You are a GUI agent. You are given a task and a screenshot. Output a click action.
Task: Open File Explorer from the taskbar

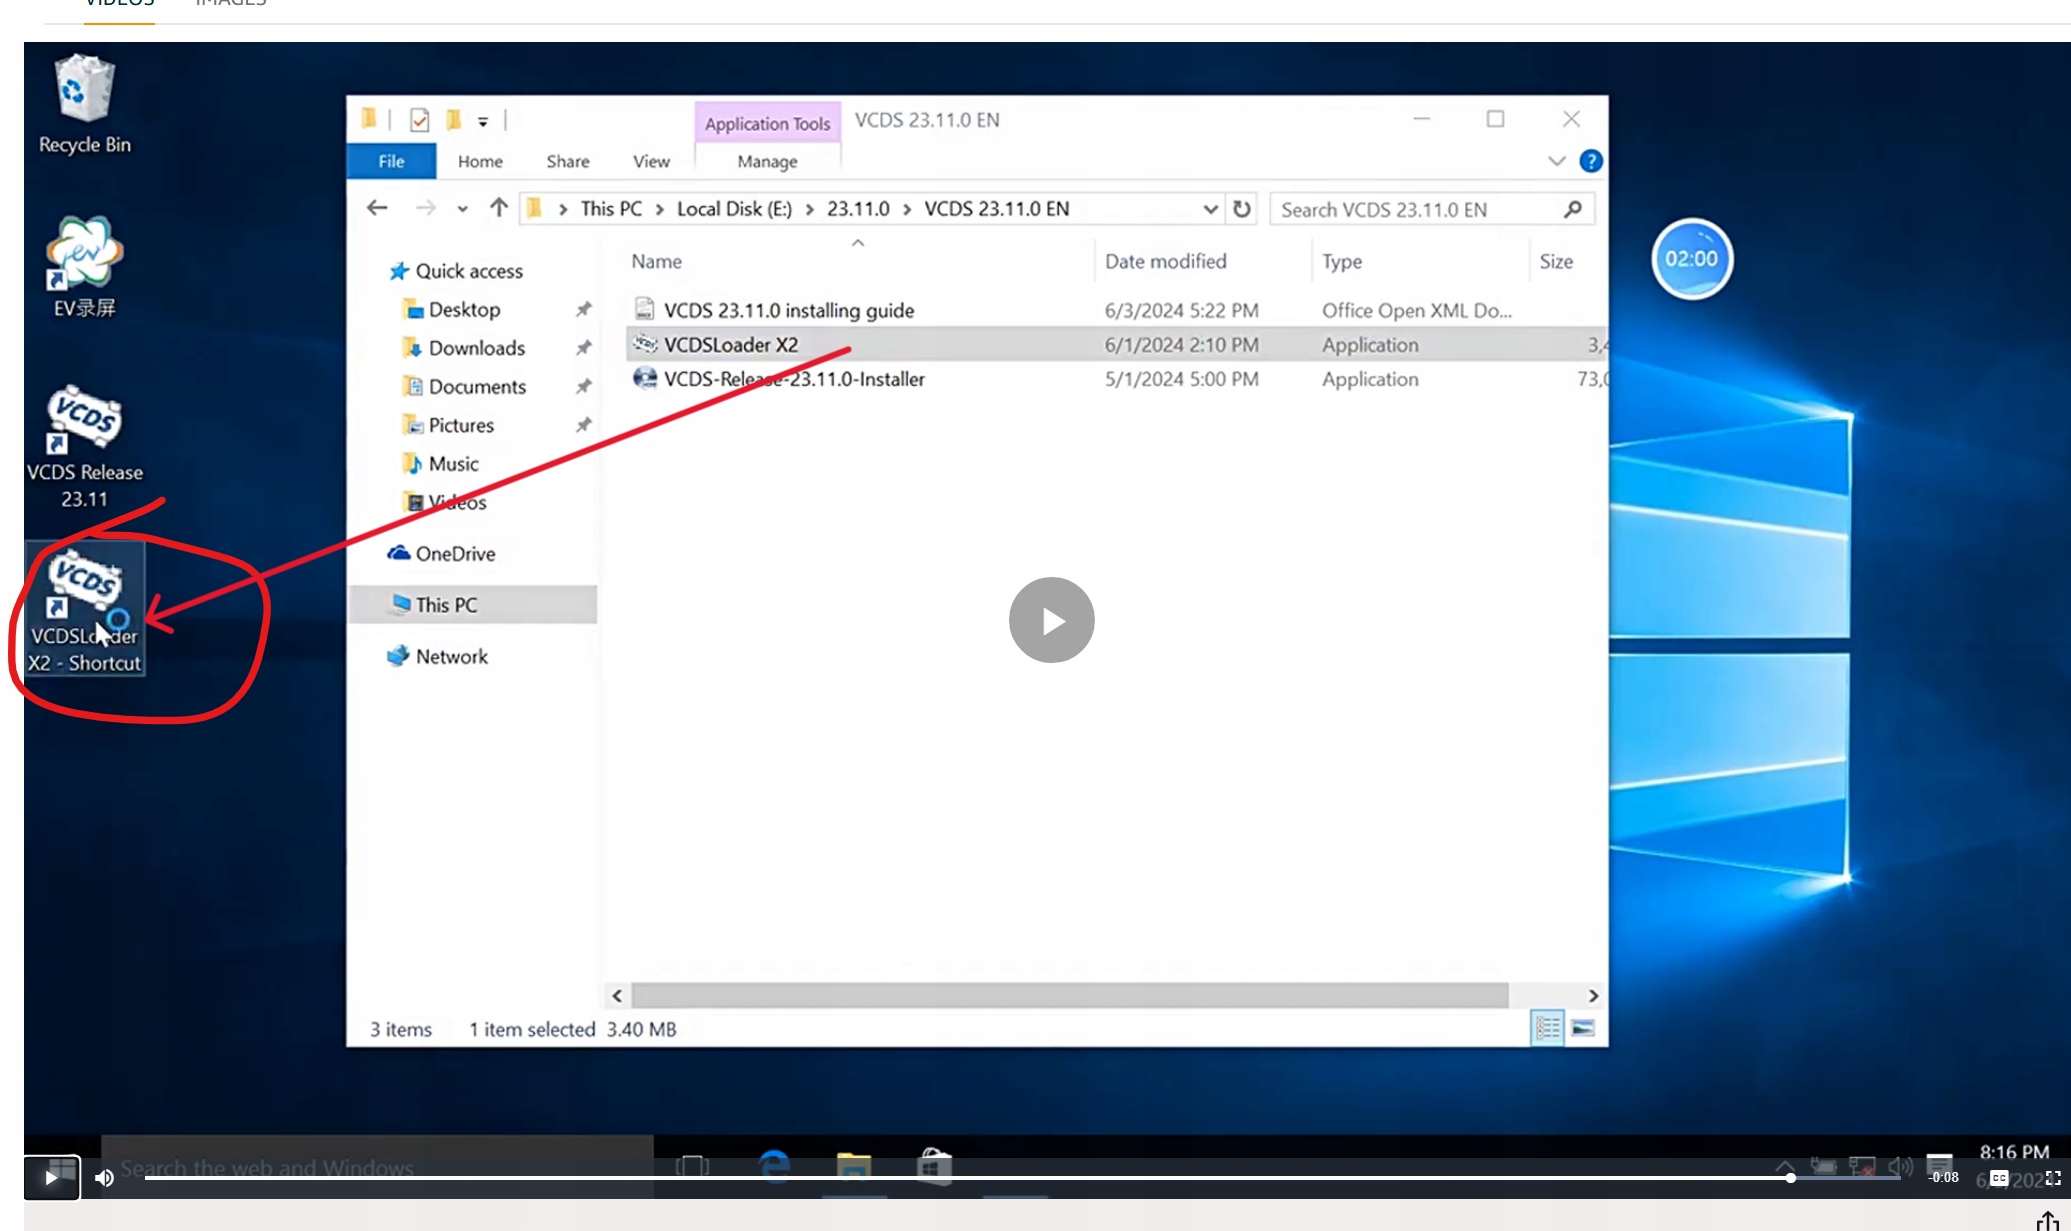pos(853,1166)
